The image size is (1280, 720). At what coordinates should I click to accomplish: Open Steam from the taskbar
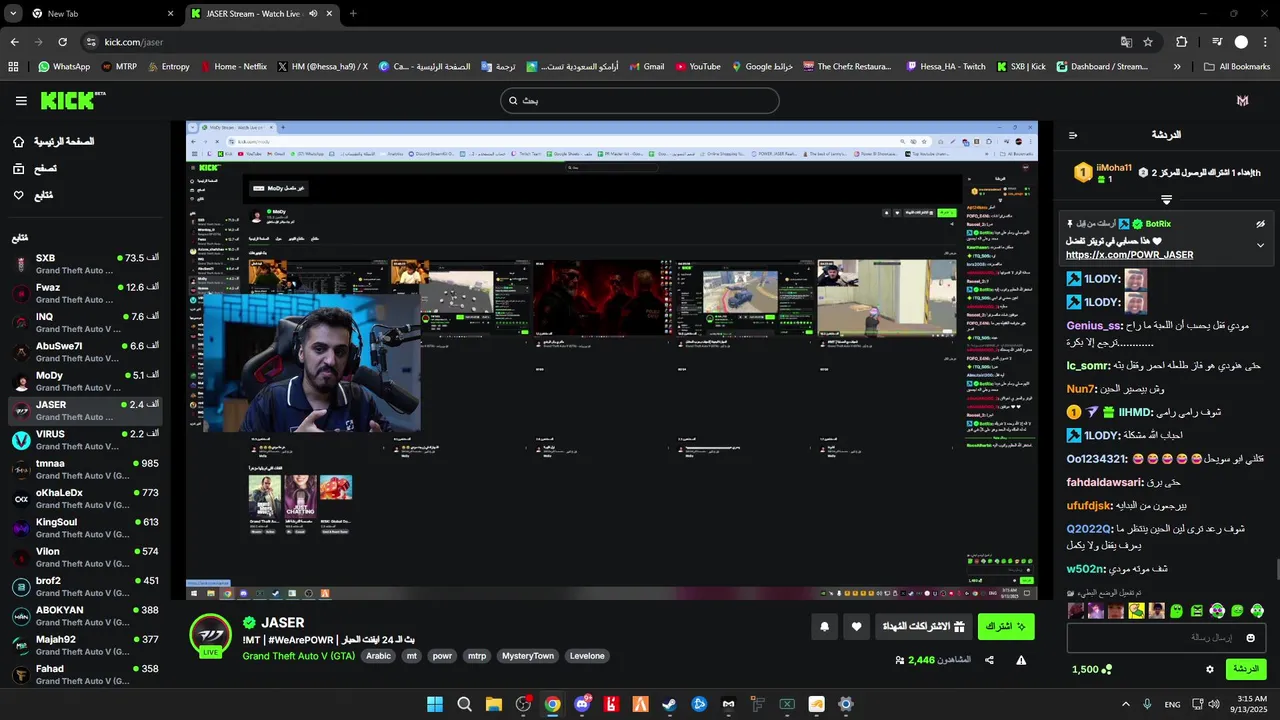click(669, 704)
